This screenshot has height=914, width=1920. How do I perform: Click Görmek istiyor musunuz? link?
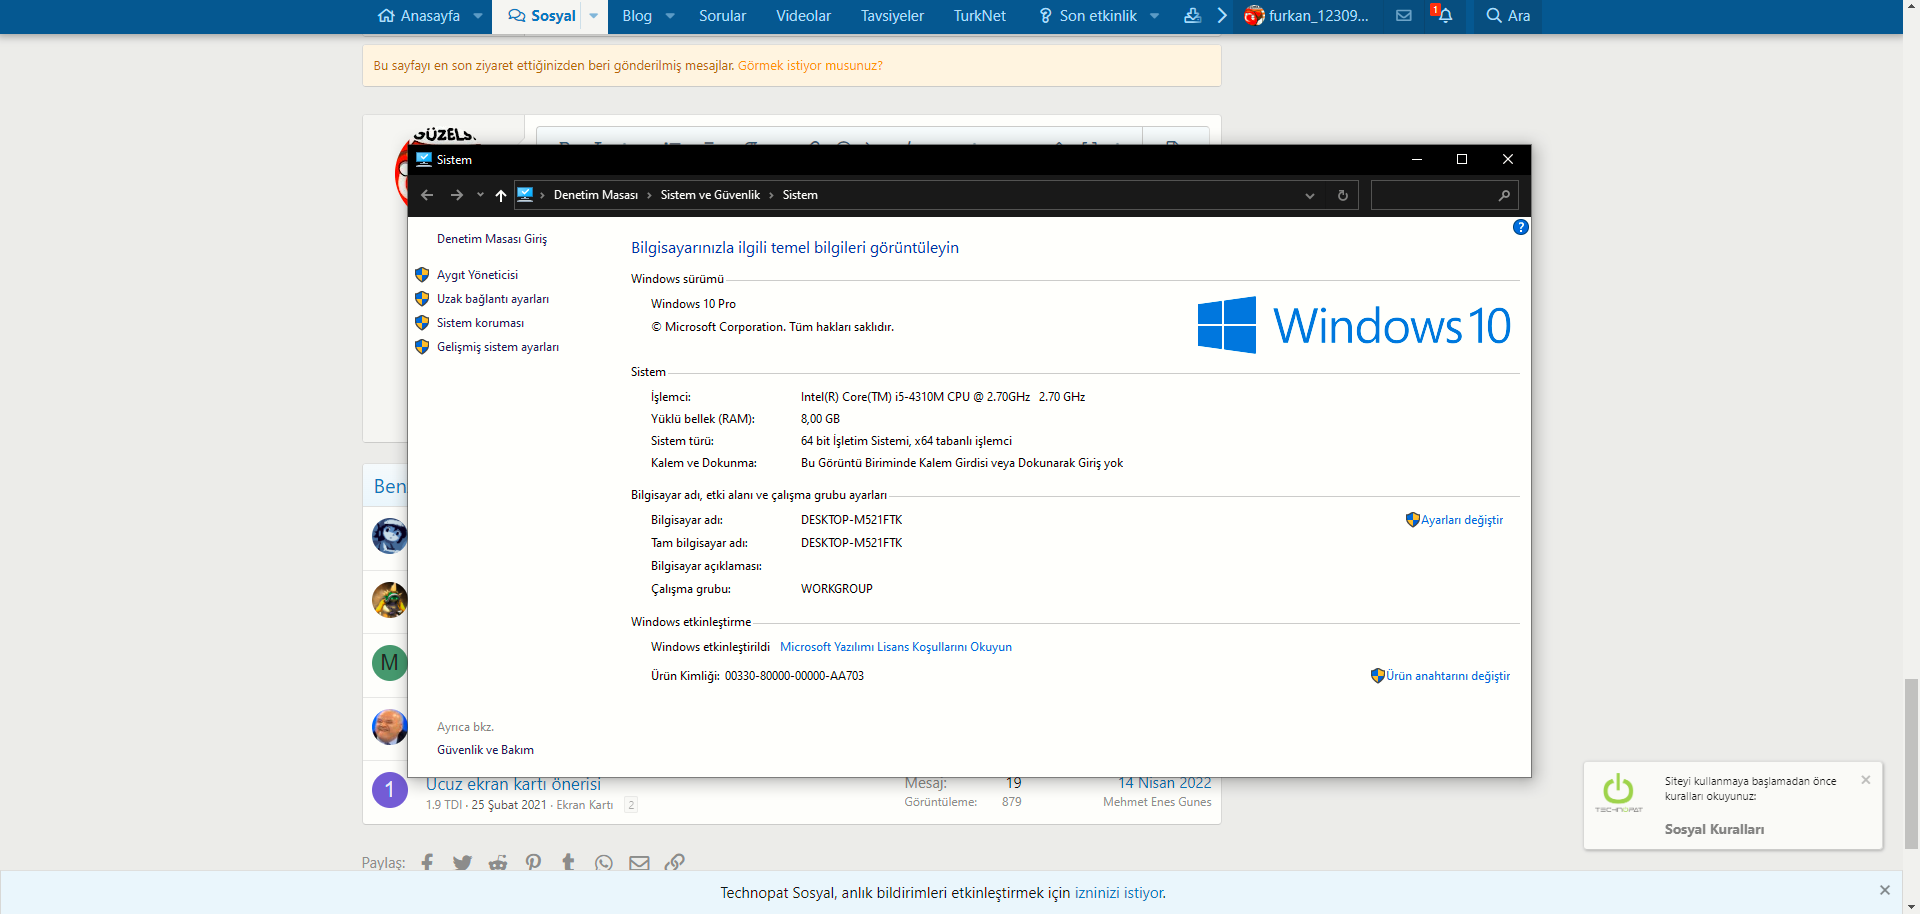[x=810, y=66]
